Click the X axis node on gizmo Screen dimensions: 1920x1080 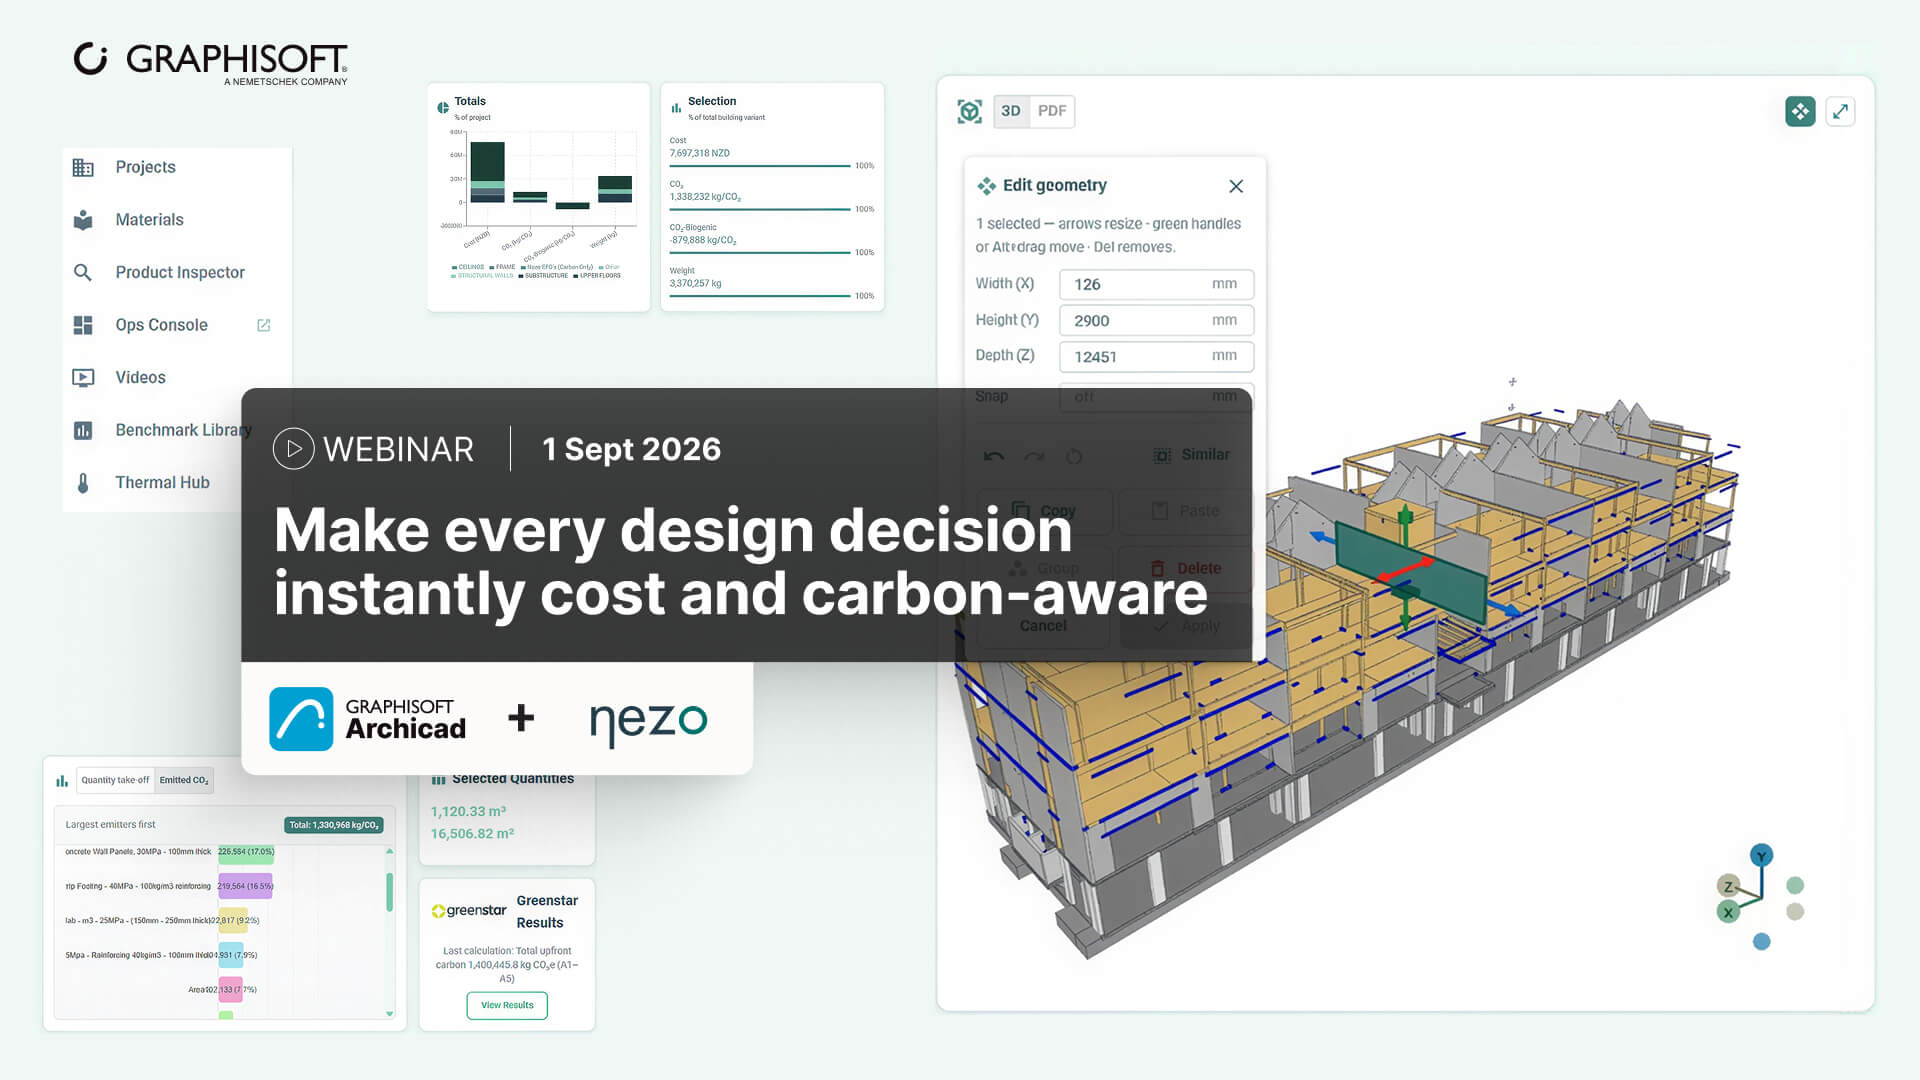click(x=1728, y=912)
